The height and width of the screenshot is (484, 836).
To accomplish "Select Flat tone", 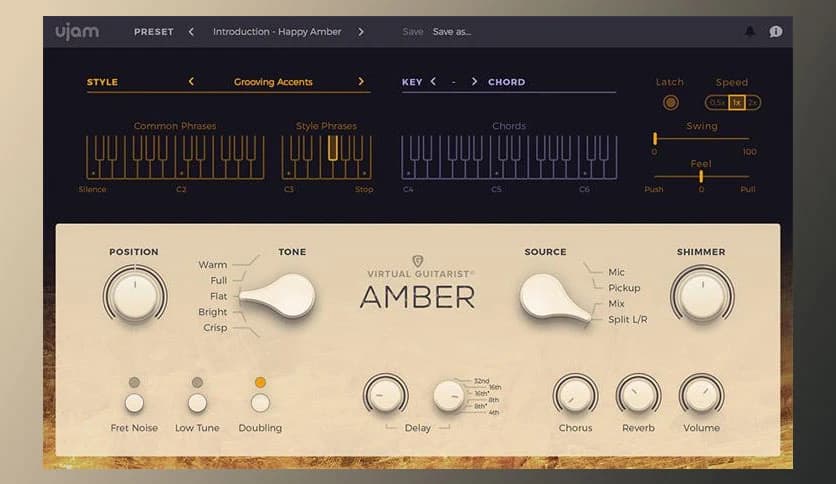I will pyautogui.click(x=219, y=296).
